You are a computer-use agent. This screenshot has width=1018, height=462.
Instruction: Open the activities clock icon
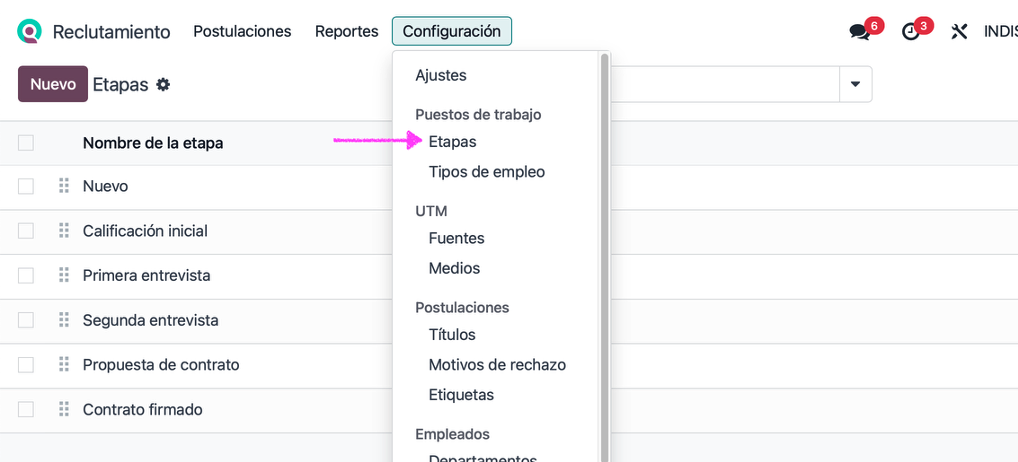pyautogui.click(x=910, y=32)
